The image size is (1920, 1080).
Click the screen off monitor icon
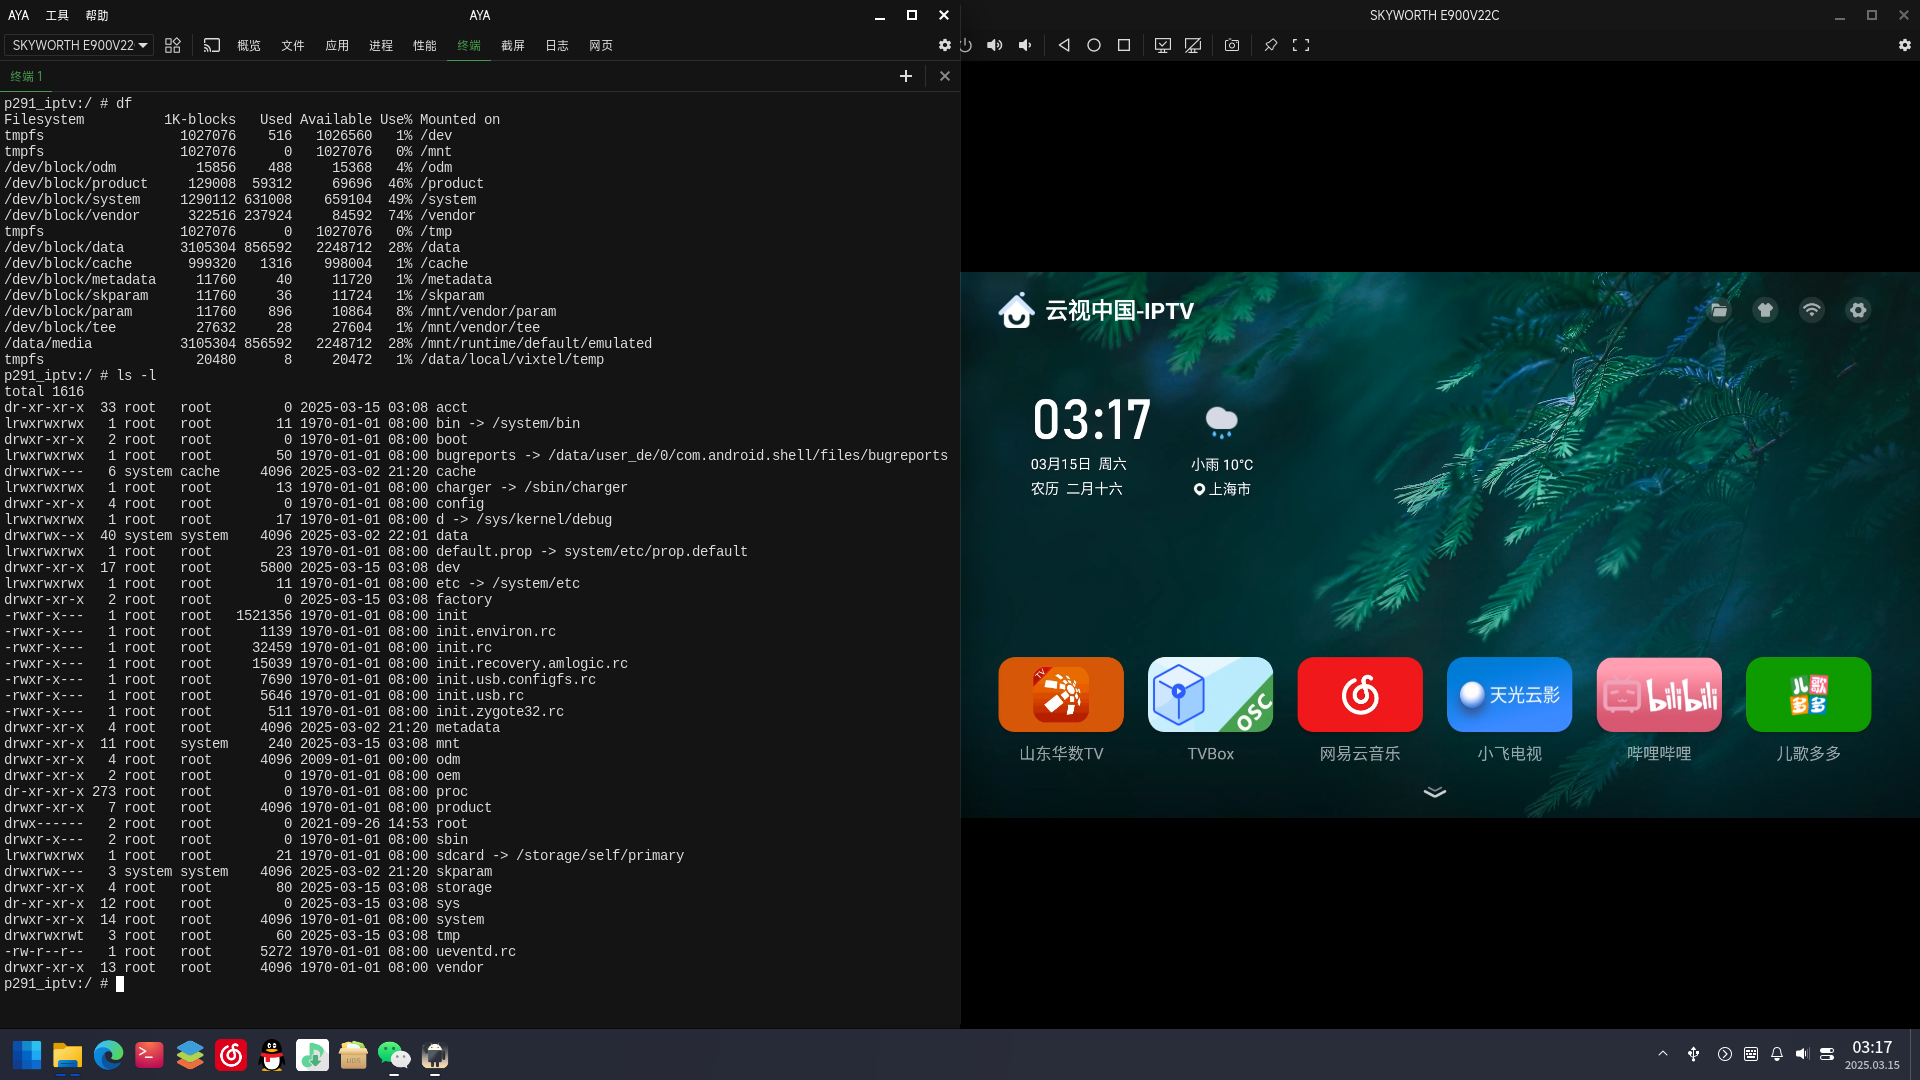[1193, 45]
